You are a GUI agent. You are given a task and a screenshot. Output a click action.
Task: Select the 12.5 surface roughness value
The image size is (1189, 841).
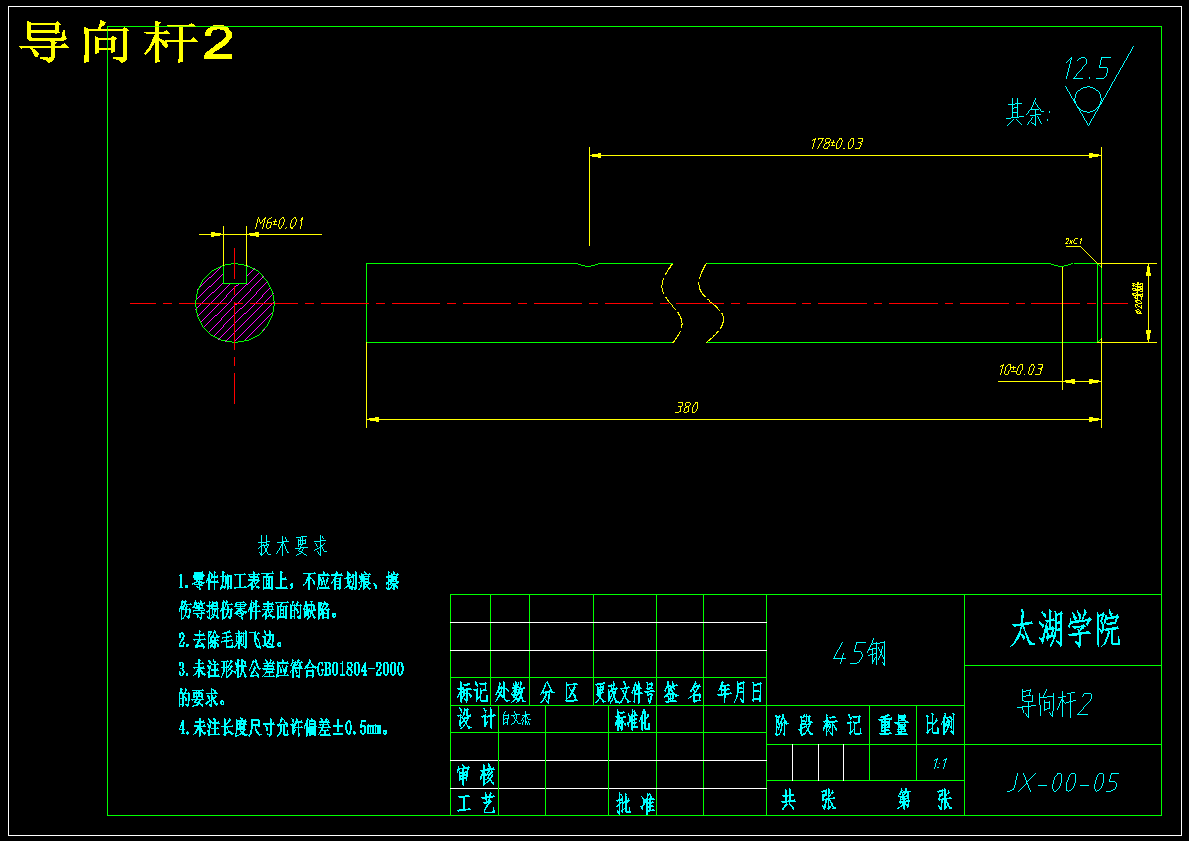click(x=1087, y=69)
